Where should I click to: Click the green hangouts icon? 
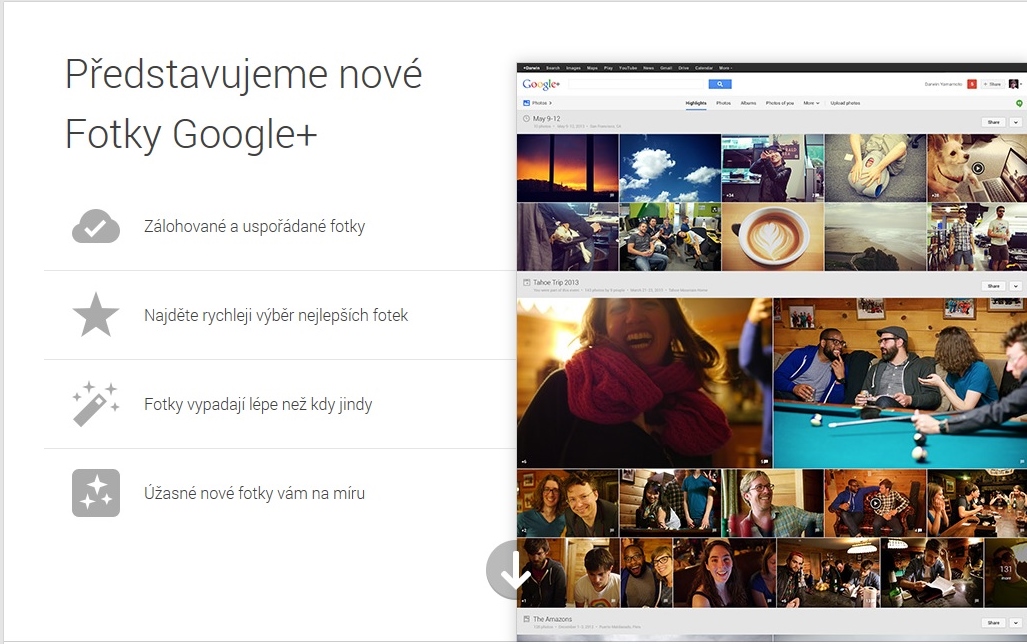(1019, 104)
